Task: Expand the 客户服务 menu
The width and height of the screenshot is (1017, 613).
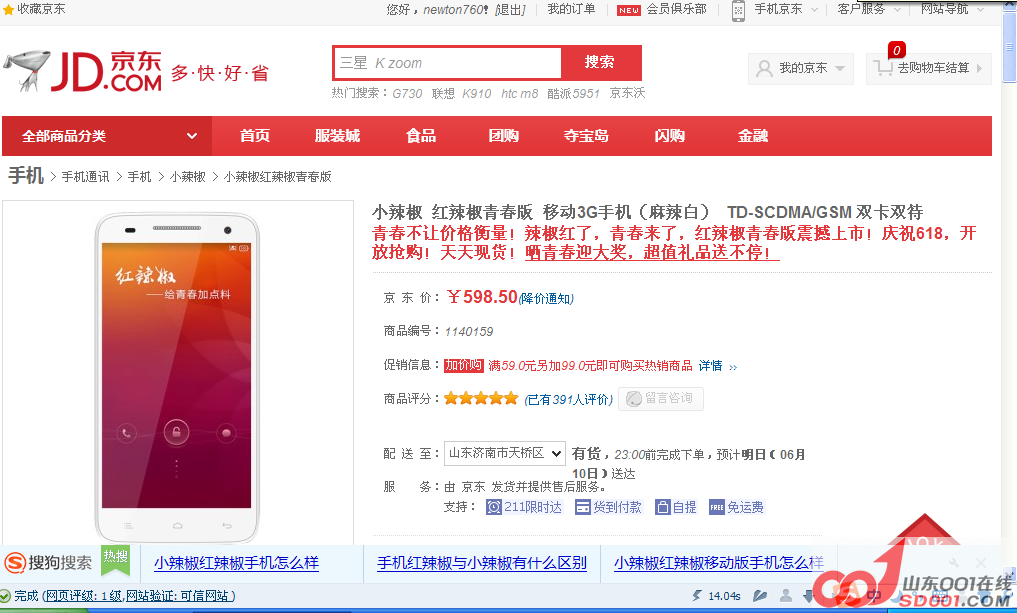Action: coord(867,9)
